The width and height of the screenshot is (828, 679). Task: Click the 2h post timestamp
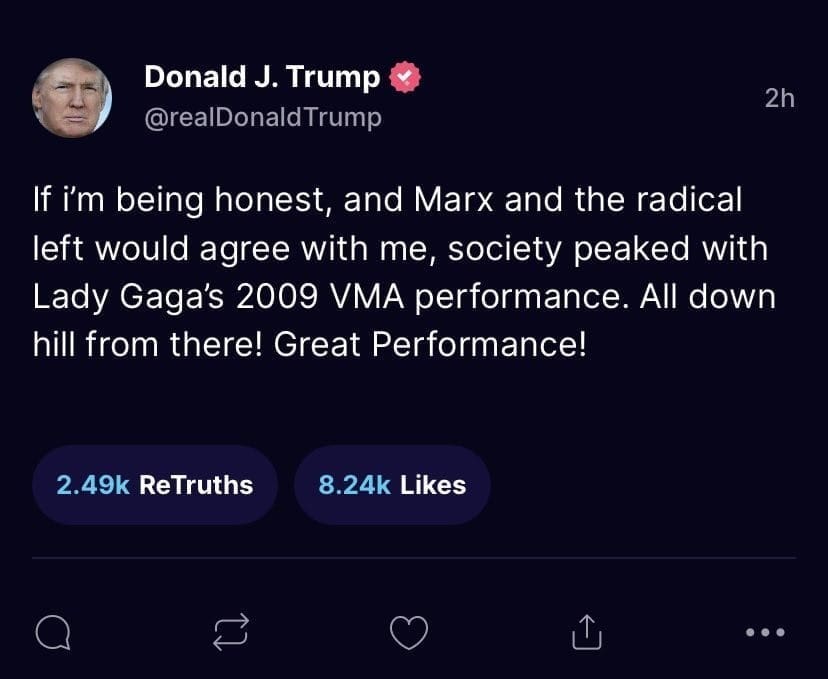[779, 98]
